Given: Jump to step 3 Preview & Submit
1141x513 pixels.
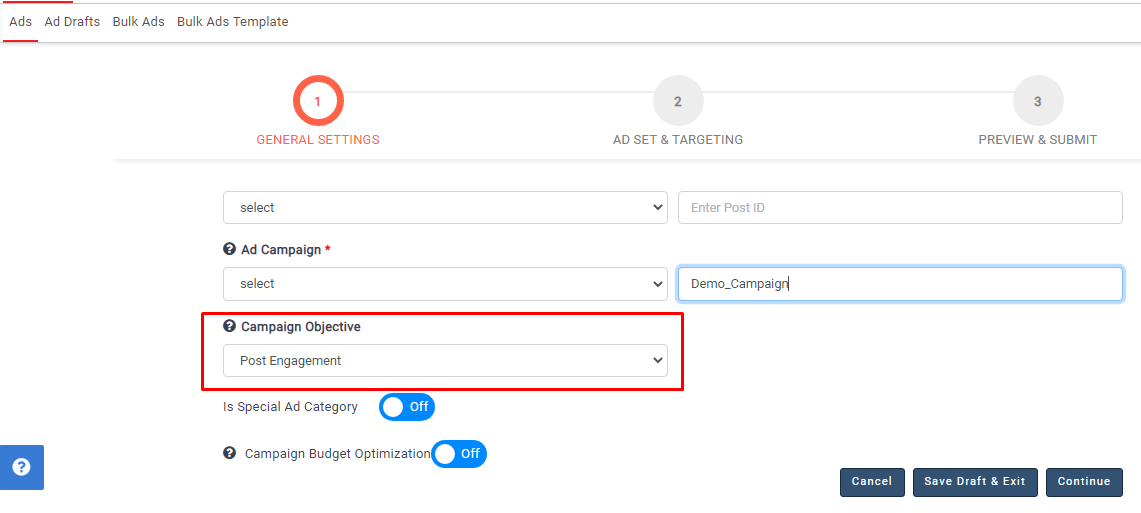Looking at the screenshot, I should tap(1038, 101).
